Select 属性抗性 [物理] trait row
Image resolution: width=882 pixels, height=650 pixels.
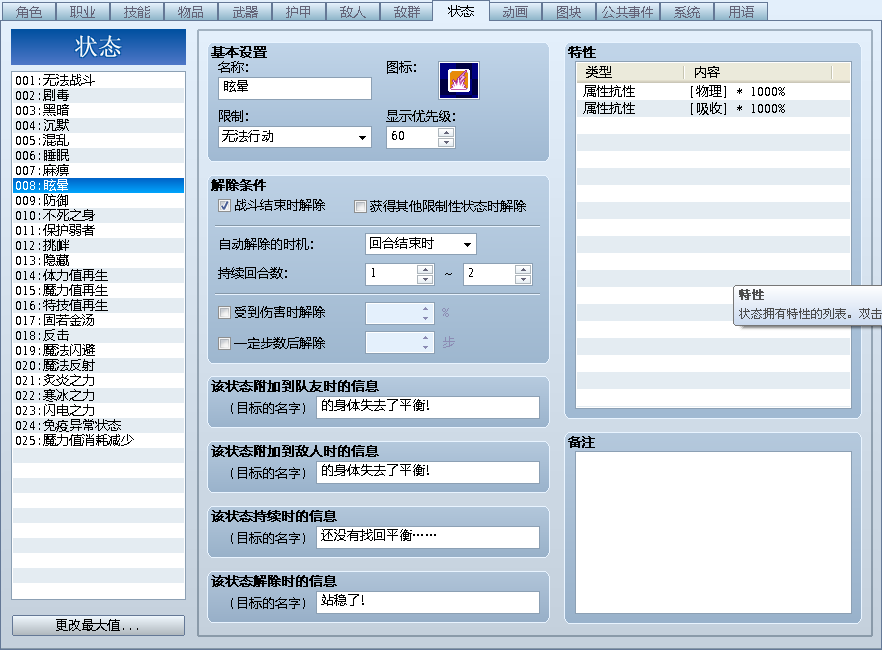click(x=713, y=92)
